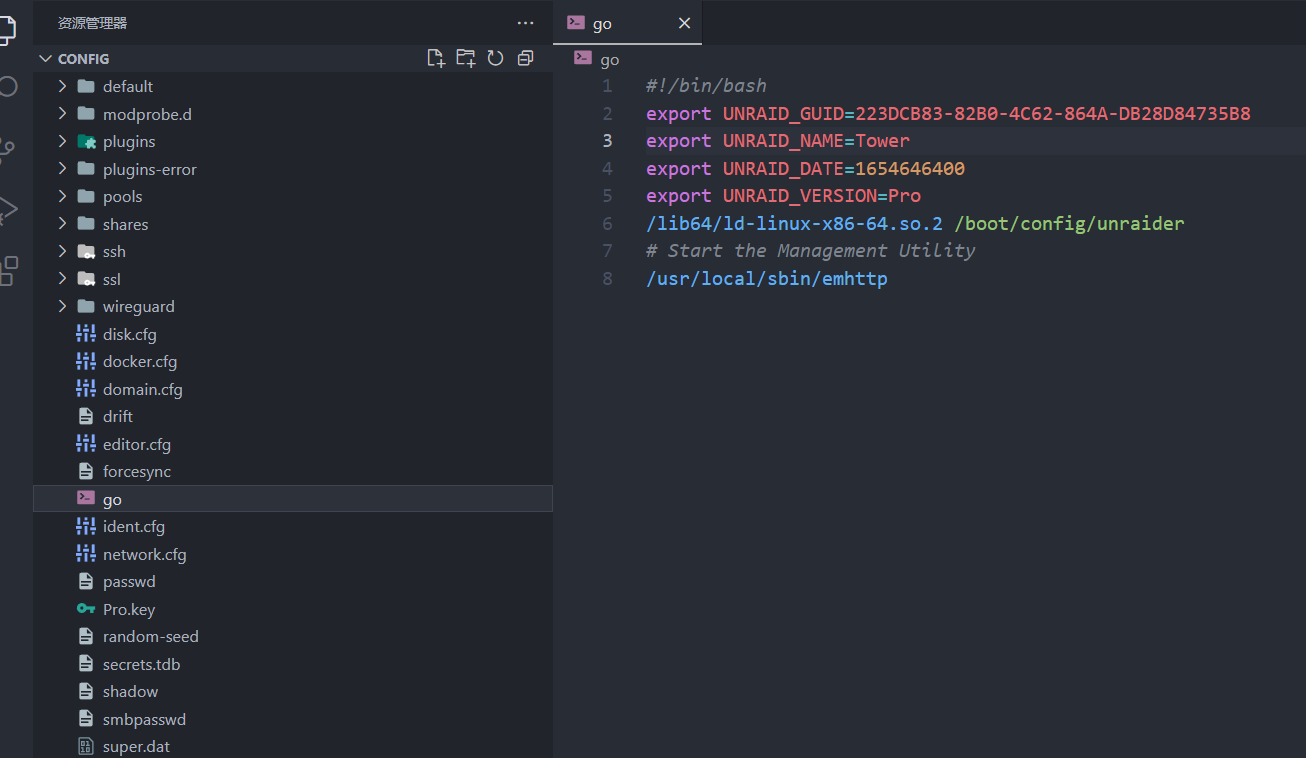
Task: Click the Start the Management Utility comment
Action: click(x=810, y=251)
